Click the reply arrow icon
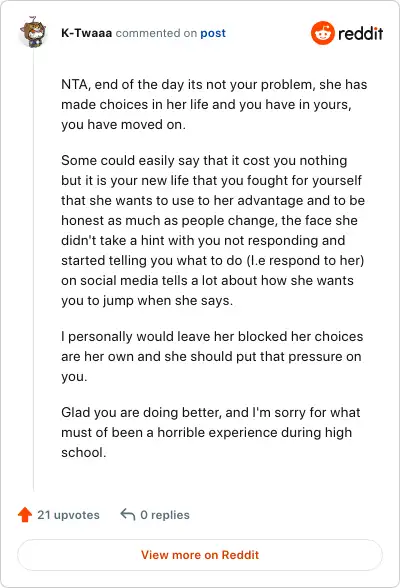Image resolution: width=400 pixels, height=588 pixels. click(127, 514)
